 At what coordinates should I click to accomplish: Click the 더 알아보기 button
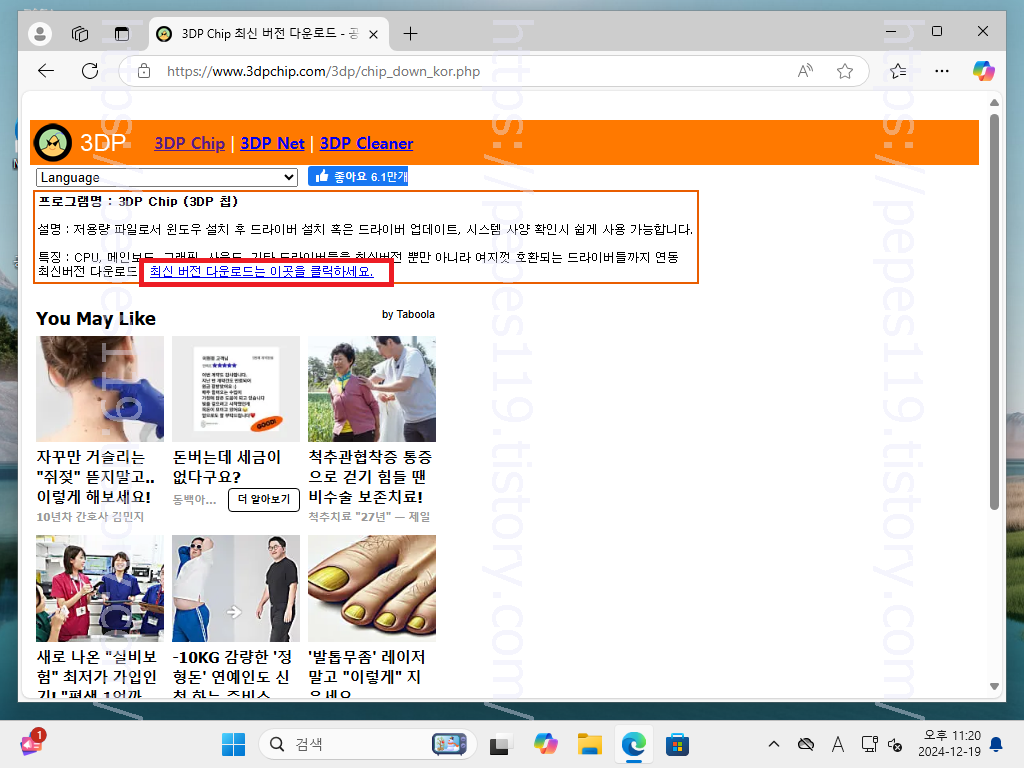264,500
